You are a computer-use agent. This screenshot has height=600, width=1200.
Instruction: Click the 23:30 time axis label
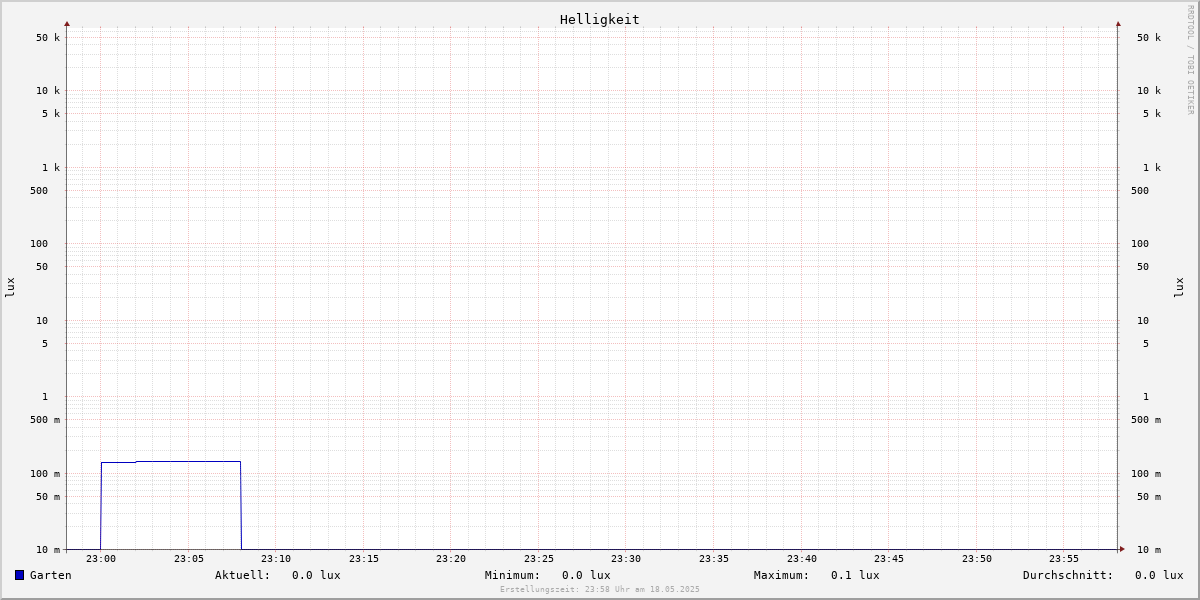point(626,559)
